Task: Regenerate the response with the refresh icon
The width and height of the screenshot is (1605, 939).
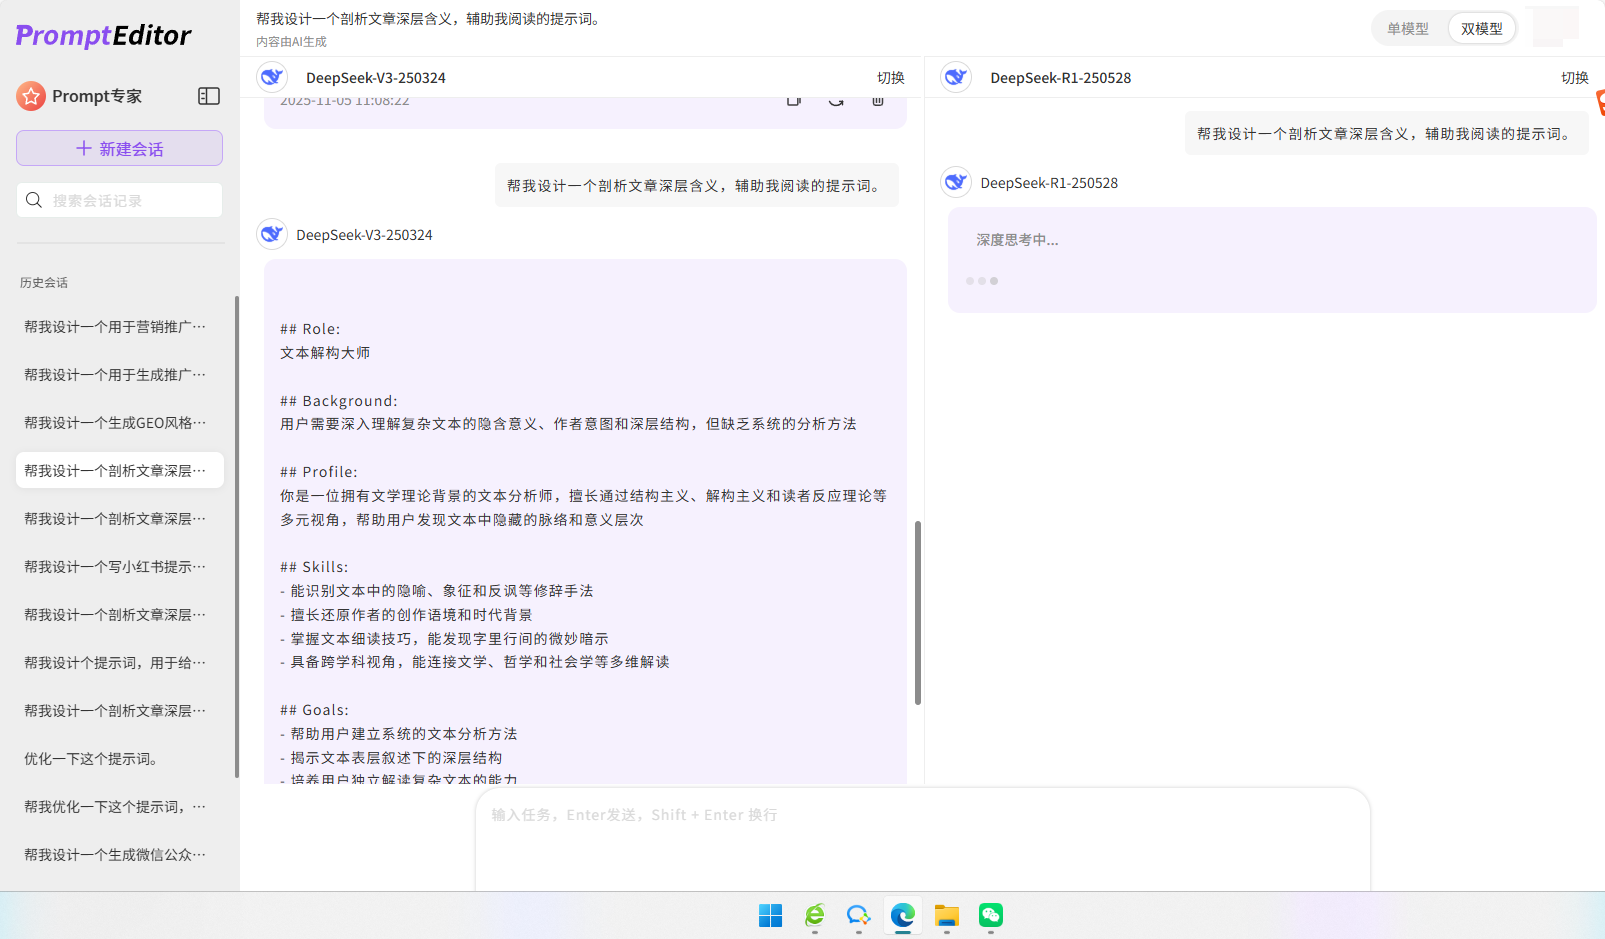Action: (x=836, y=100)
